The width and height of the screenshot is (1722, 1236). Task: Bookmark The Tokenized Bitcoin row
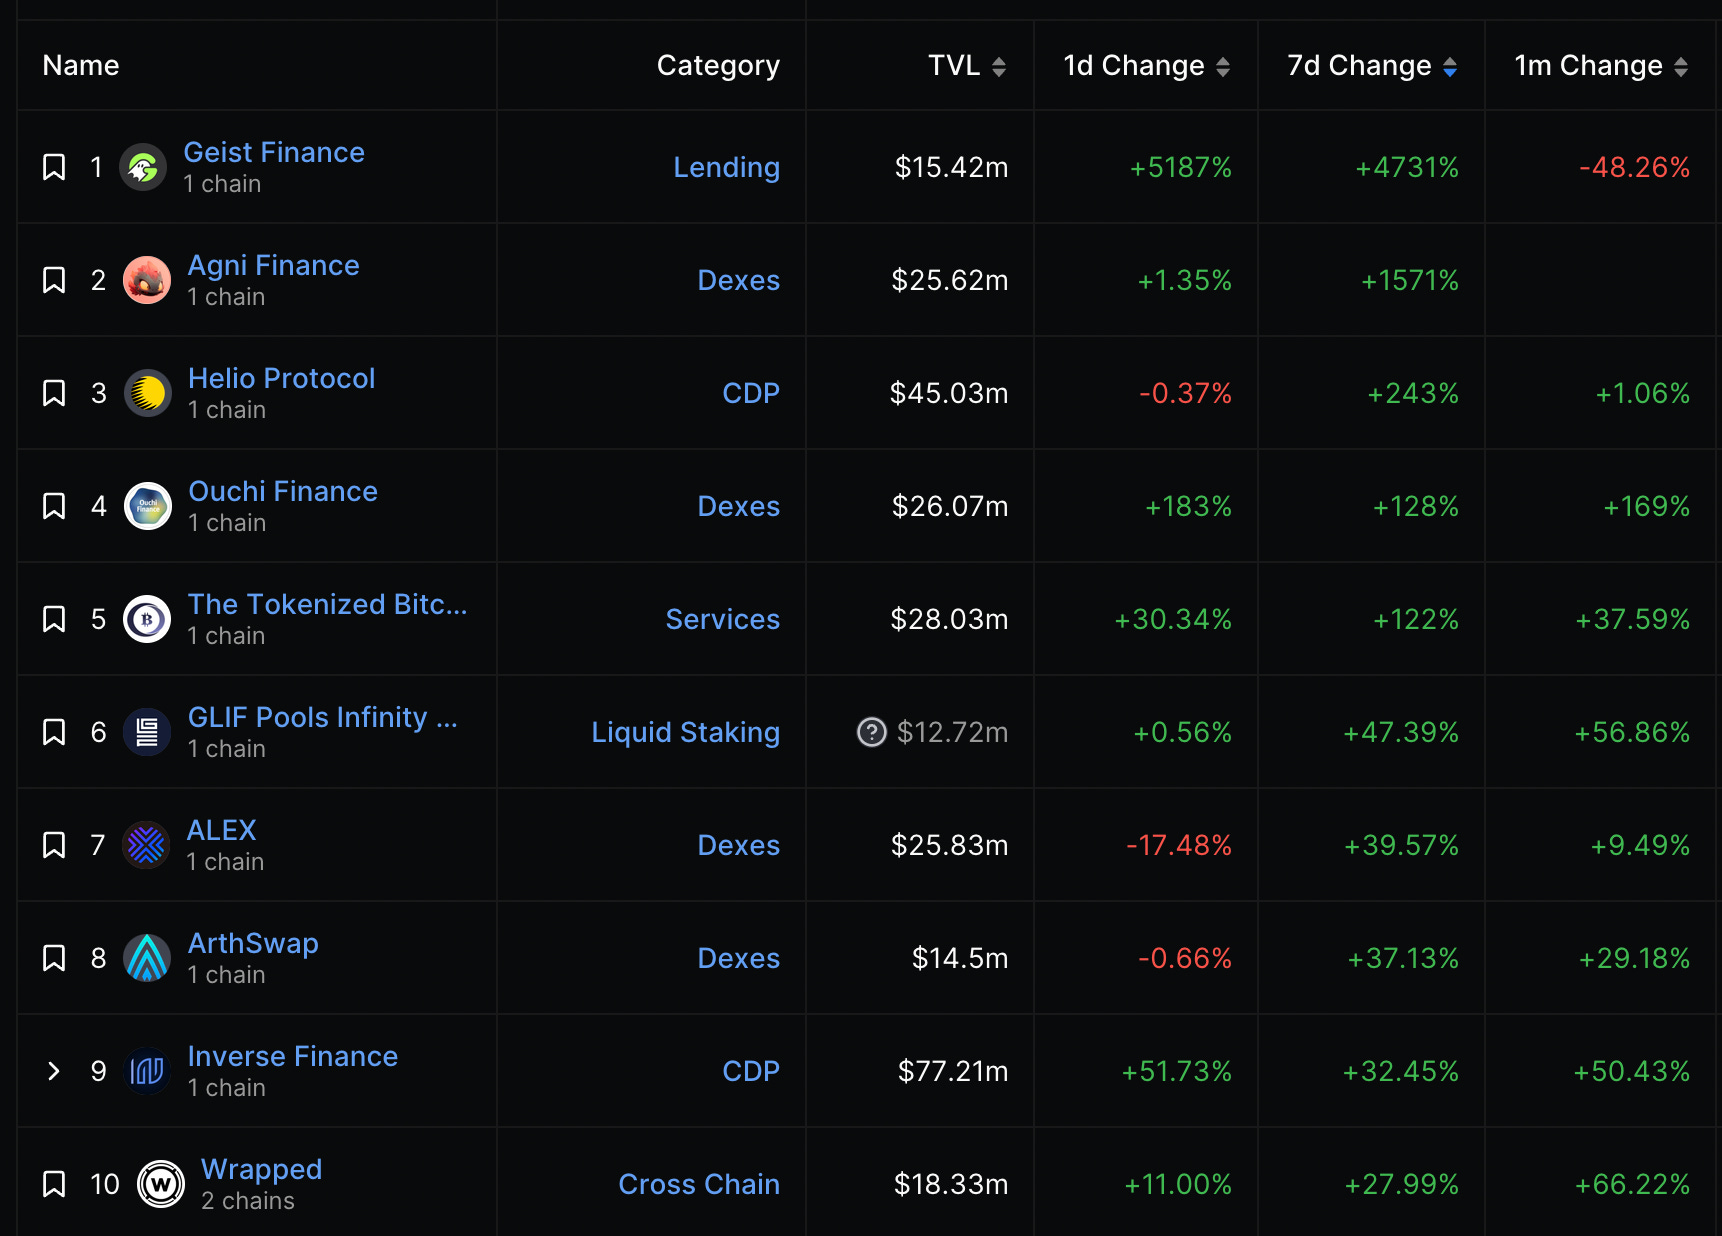coord(54,619)
